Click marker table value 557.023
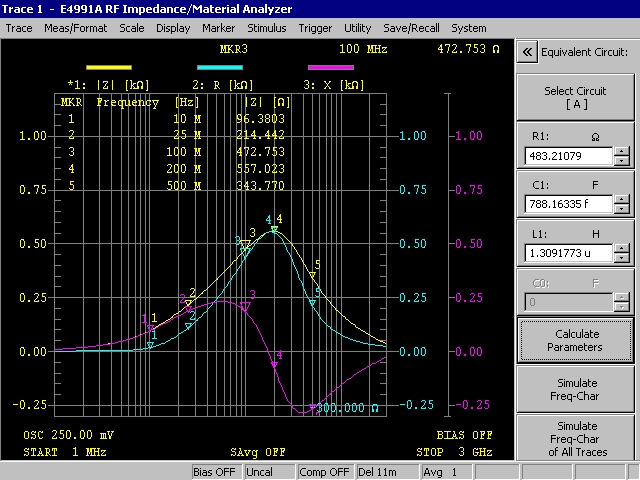 point(260,169)
